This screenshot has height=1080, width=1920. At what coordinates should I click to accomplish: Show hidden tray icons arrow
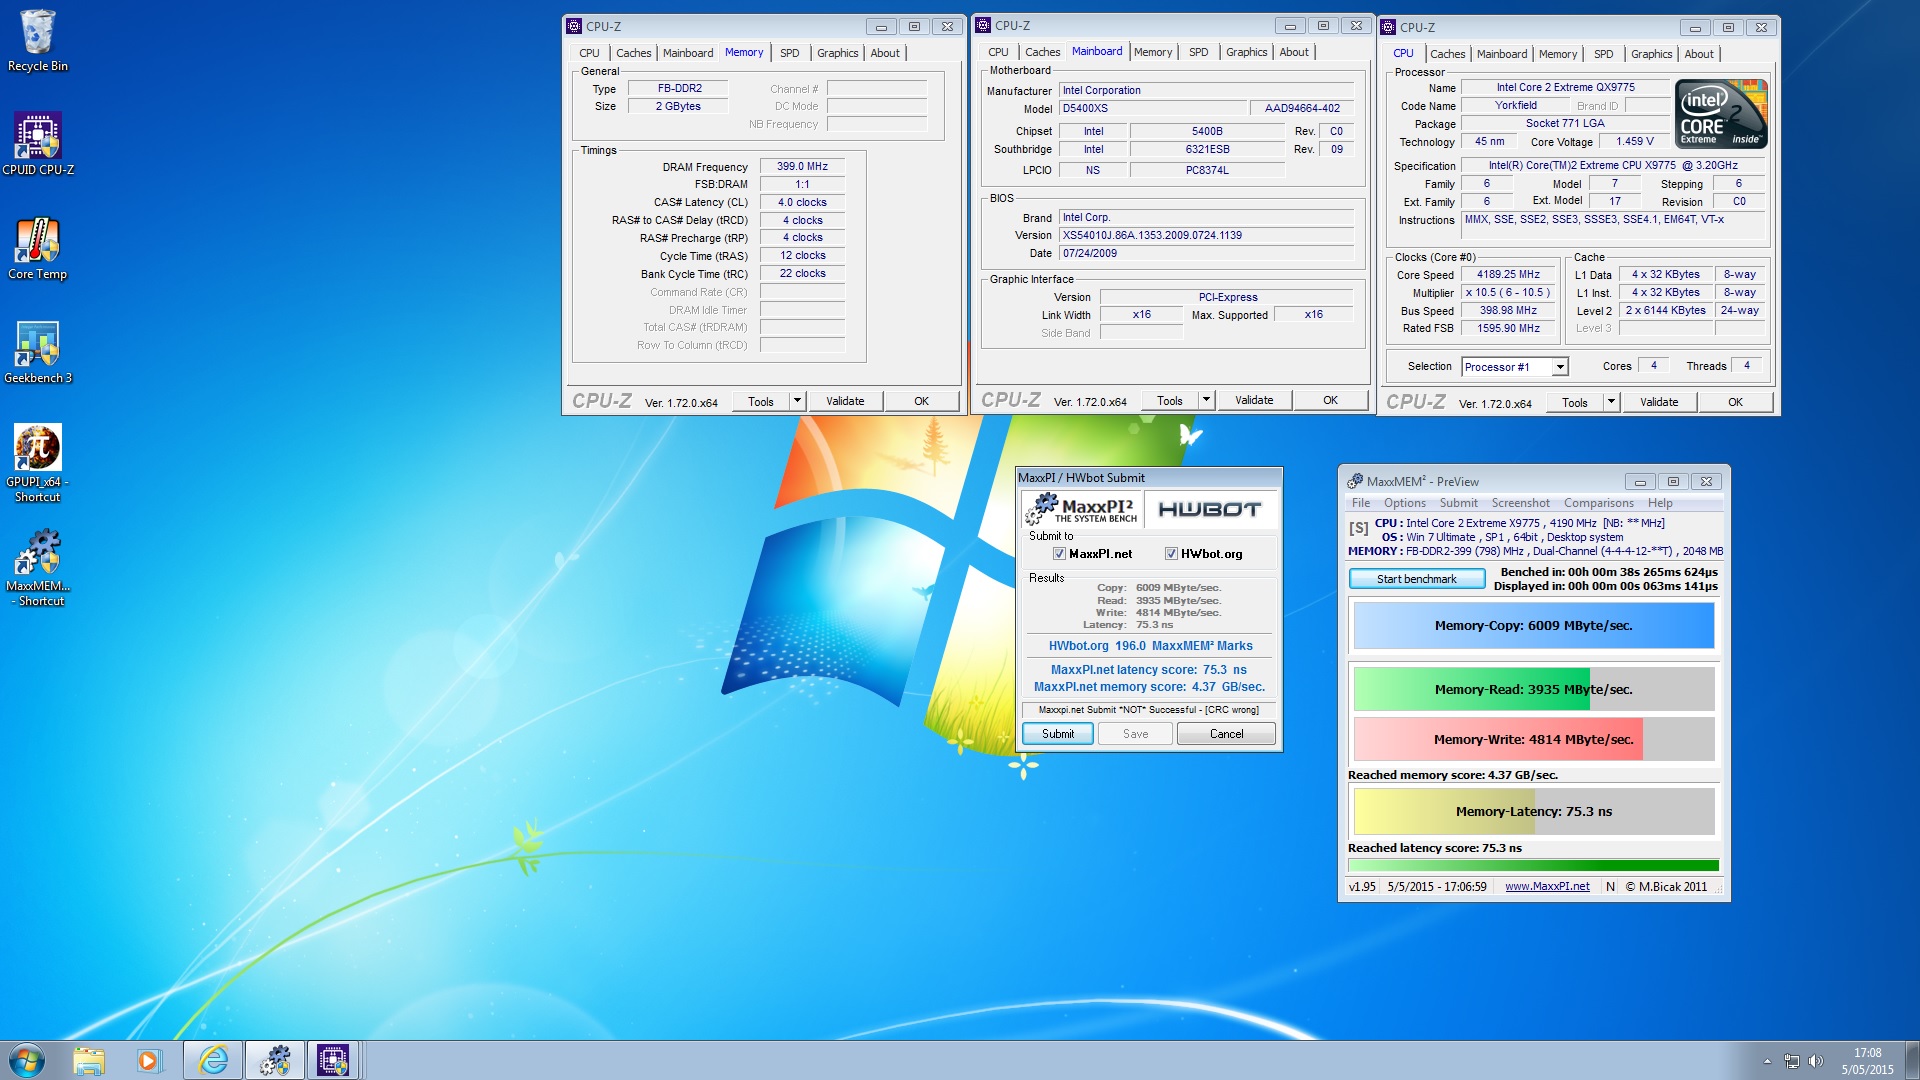click(x=1767, y=1061)
